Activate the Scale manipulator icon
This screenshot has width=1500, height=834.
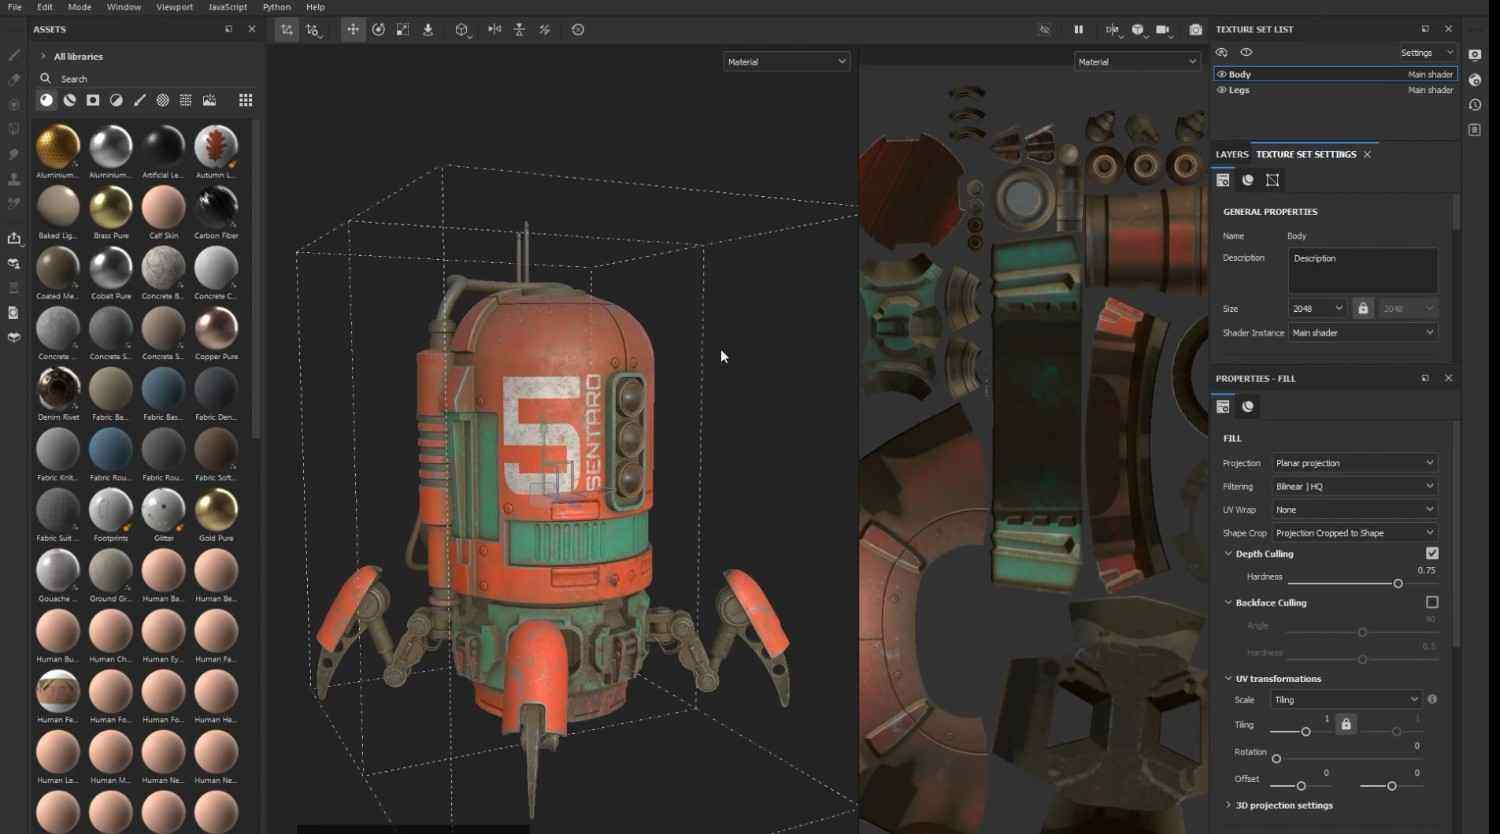click(x=403, y=30)
